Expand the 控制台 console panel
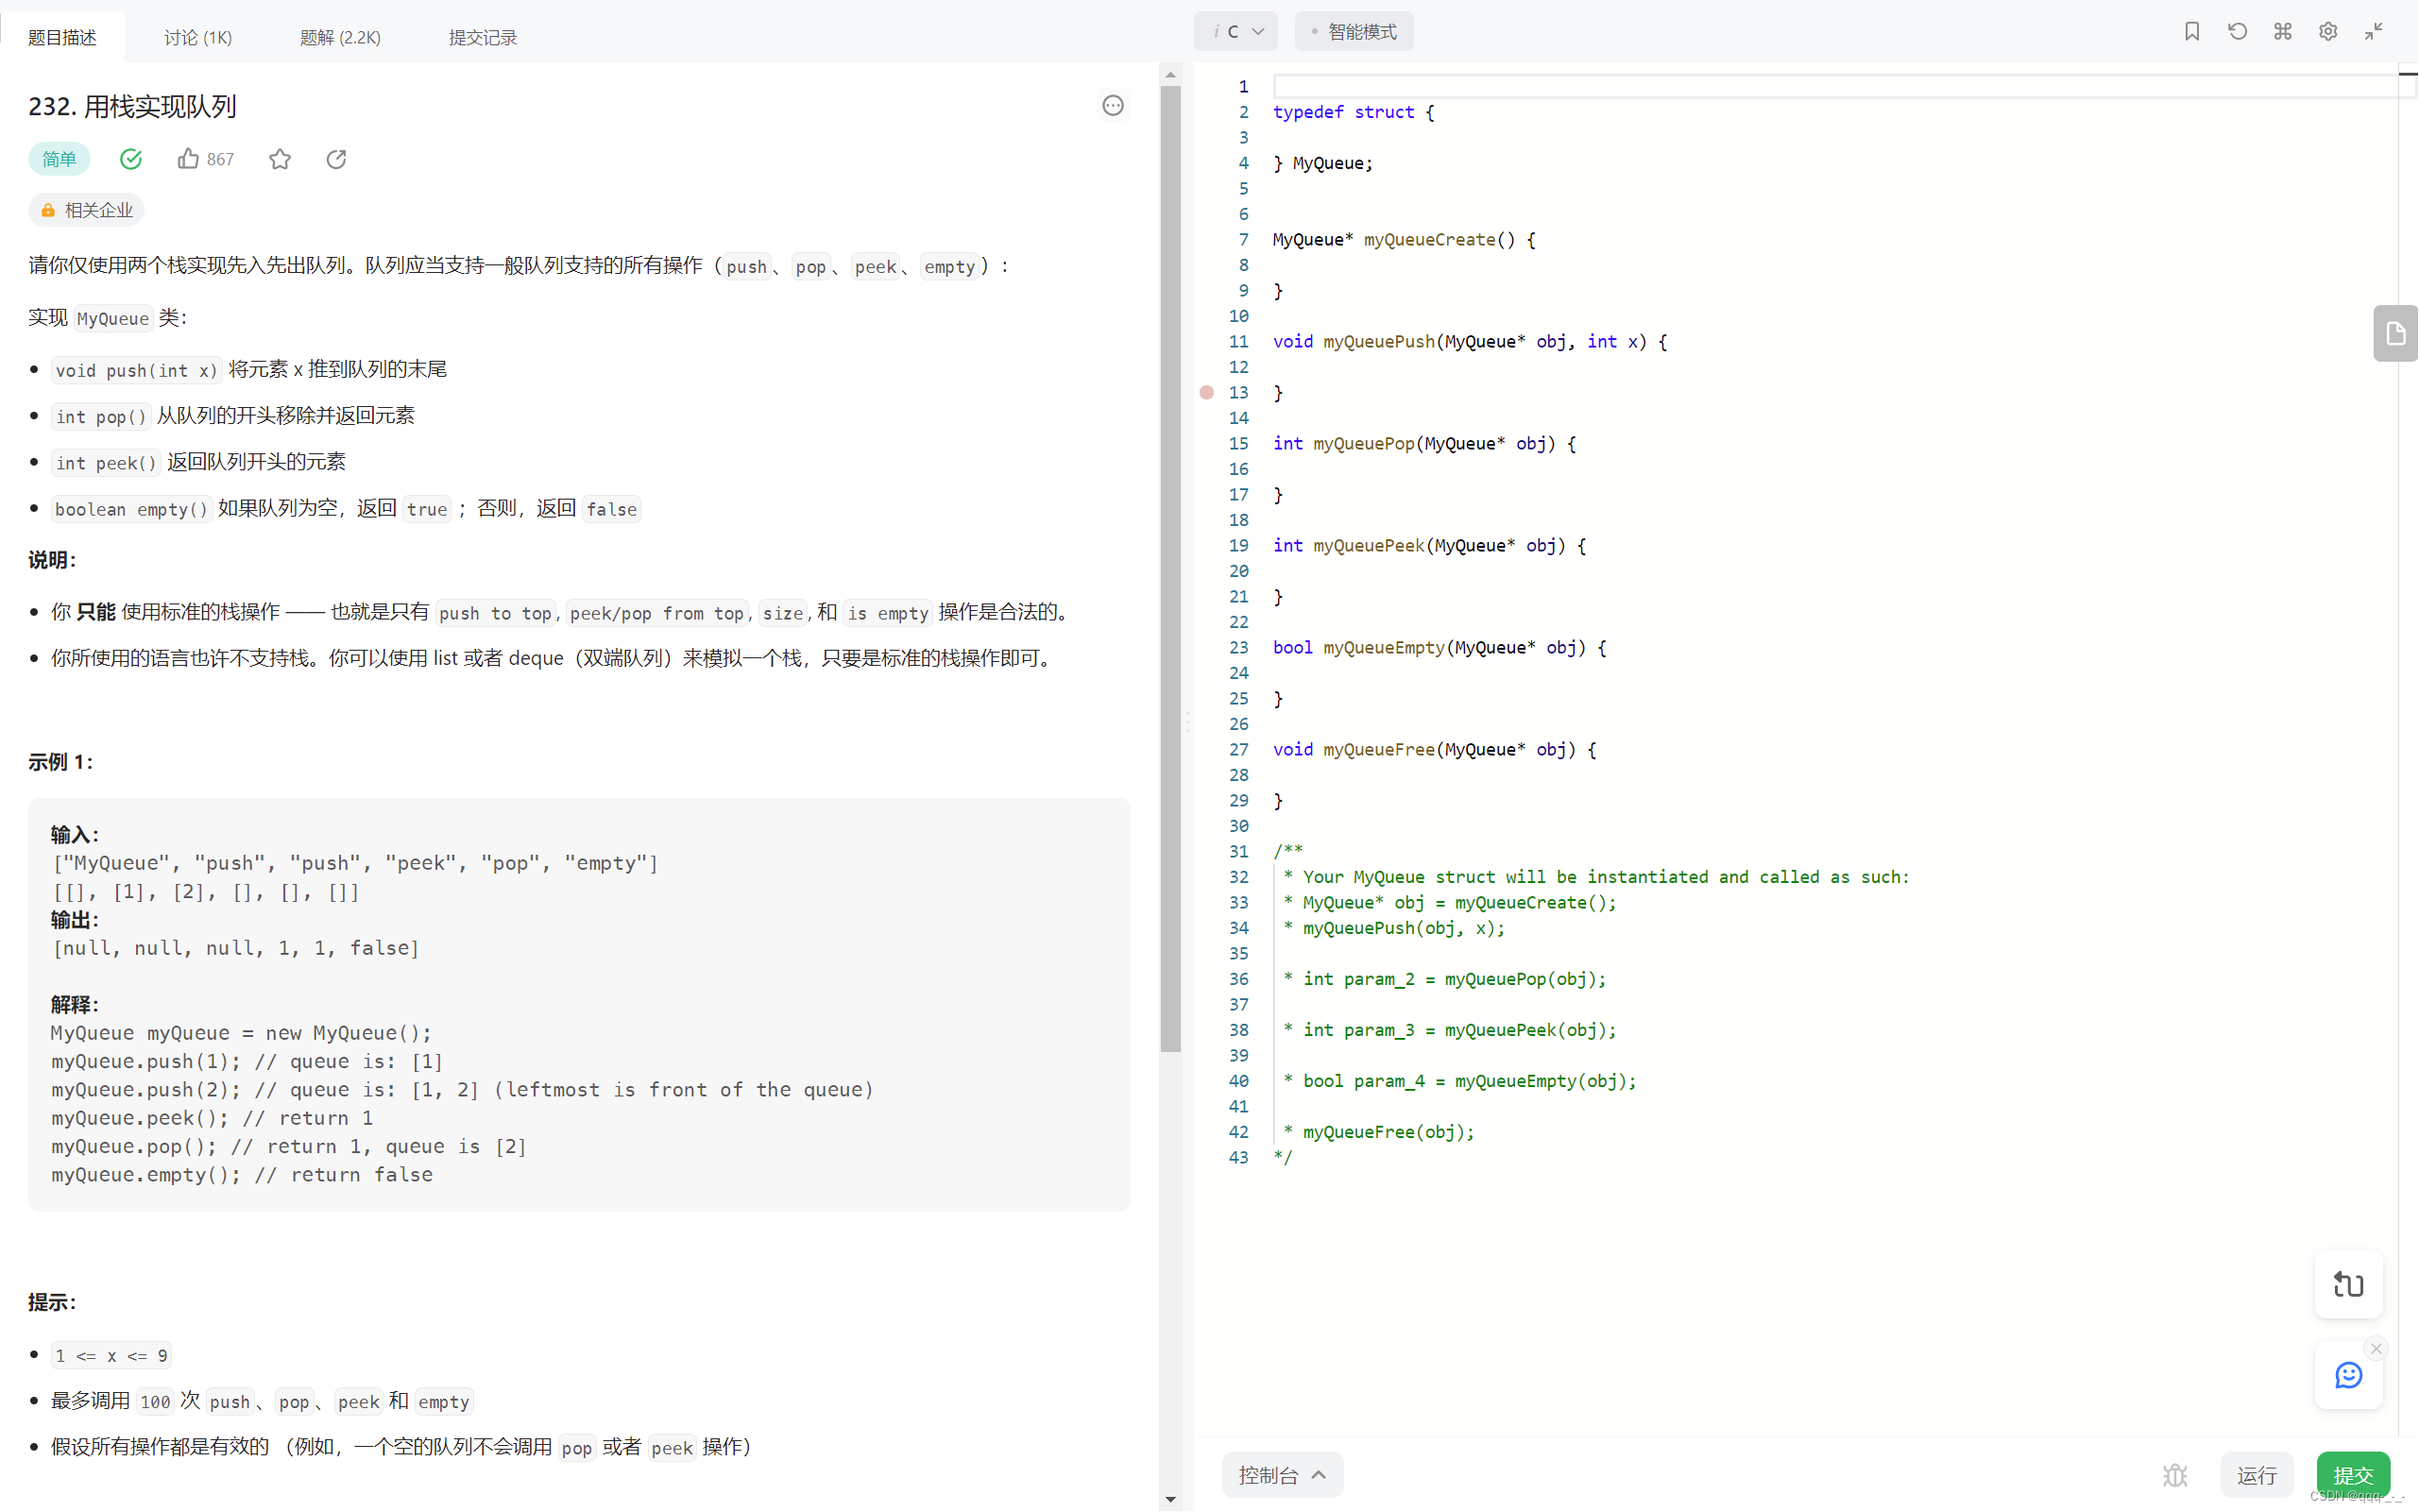This screenshot has height=1512, width=2419. (1282, 1475)
